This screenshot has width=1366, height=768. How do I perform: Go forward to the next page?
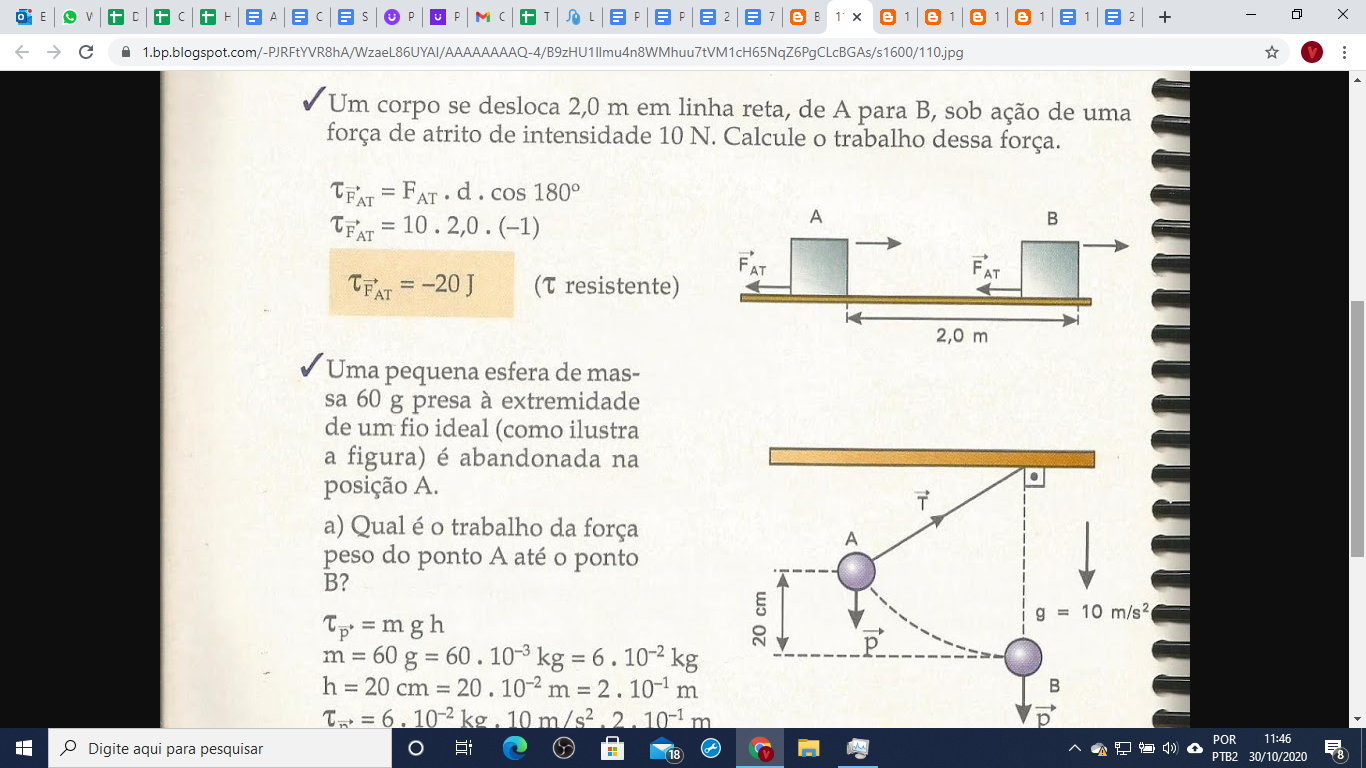55,52
